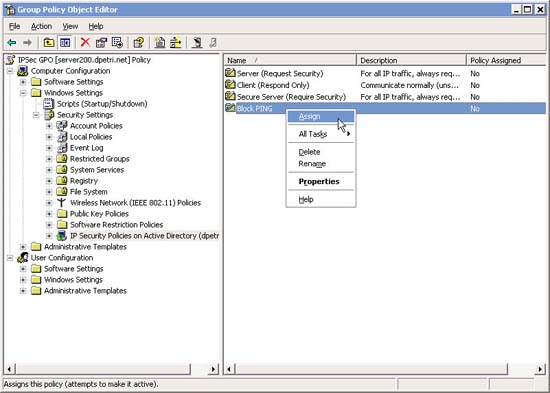
Task: Click the Server (Request Security) policy icon
Action: coord(230,73)
